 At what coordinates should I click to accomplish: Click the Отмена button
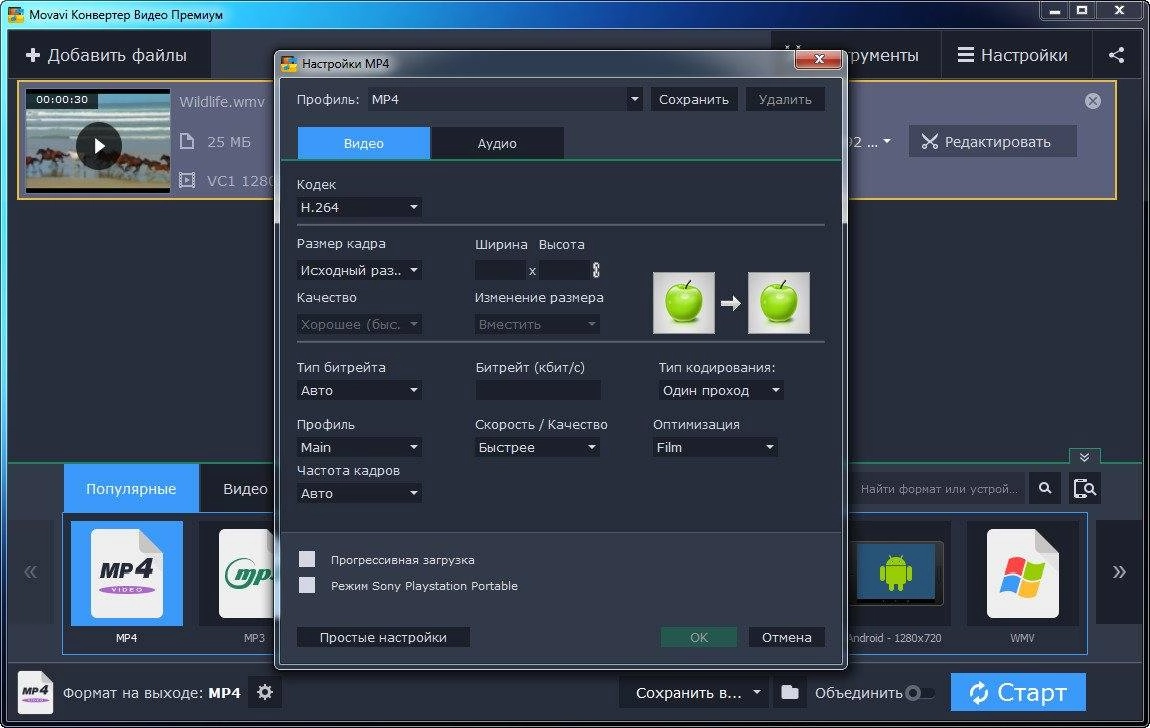(786, 637)
